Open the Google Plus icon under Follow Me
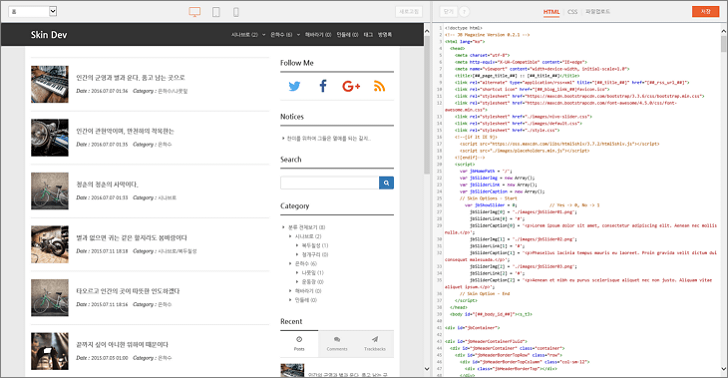 [x=351, y=86]
